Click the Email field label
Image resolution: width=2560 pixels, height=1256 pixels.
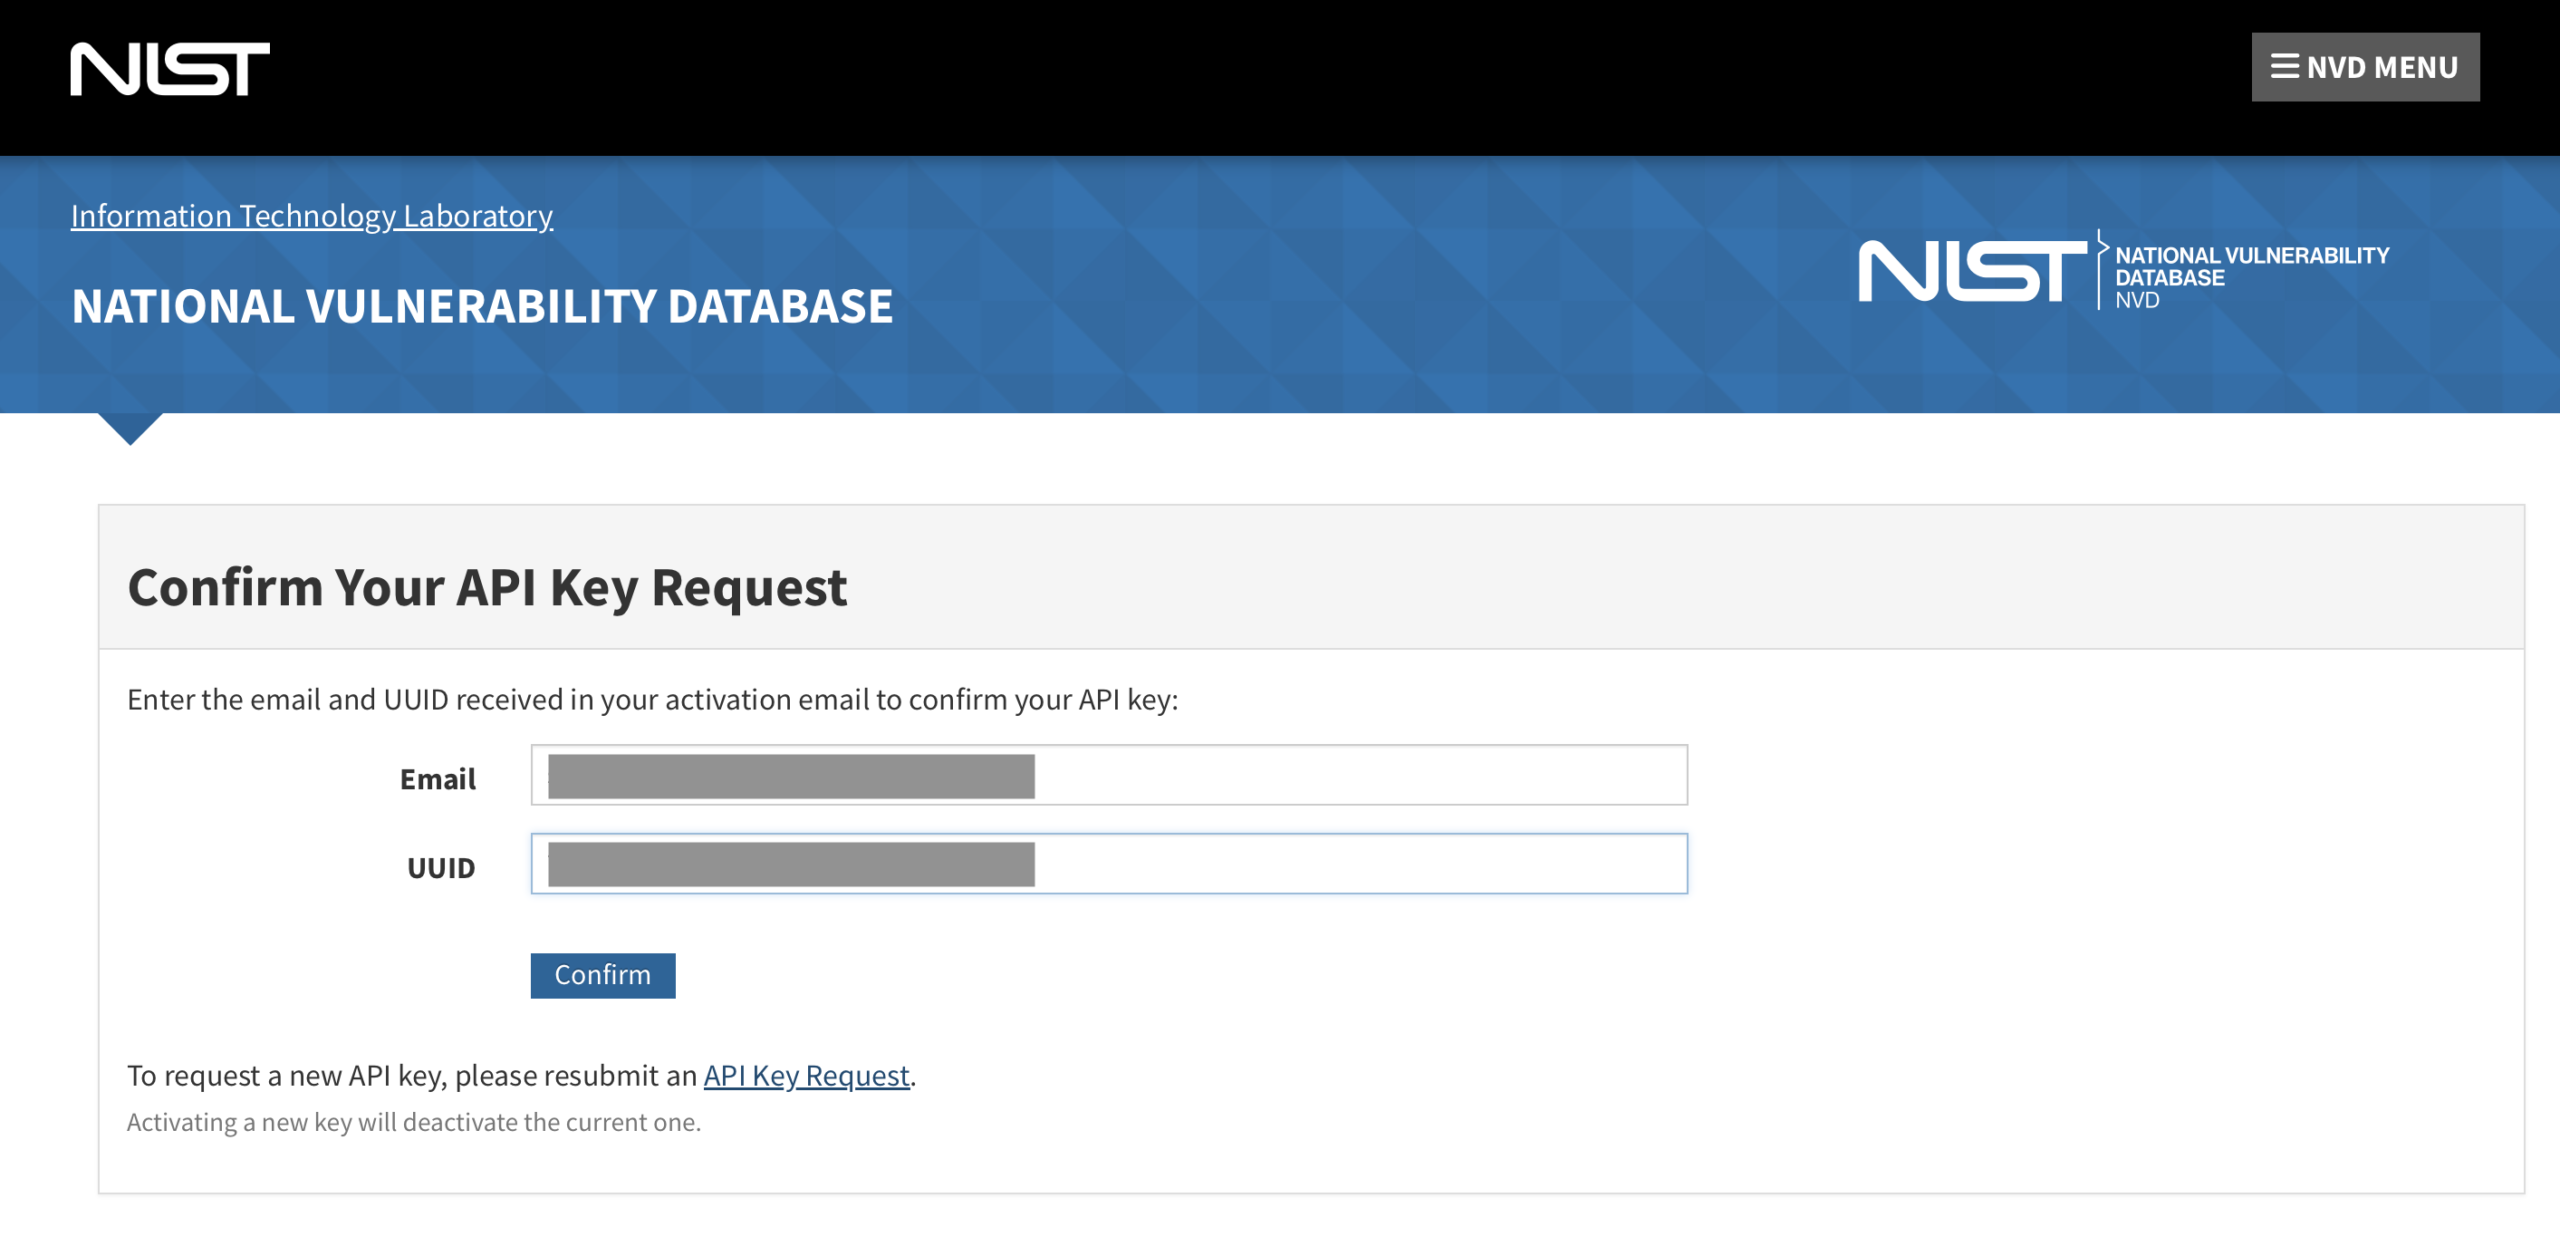coord(438,779)
